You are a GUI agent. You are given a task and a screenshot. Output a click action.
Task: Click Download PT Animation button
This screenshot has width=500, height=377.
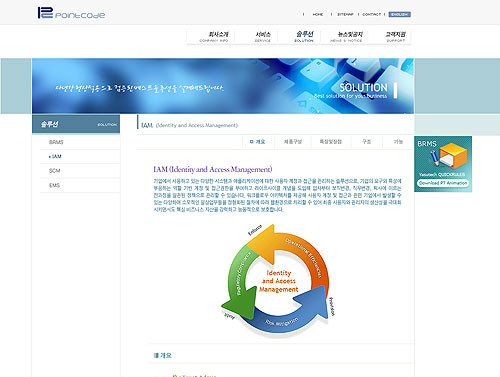click(443, 183)
